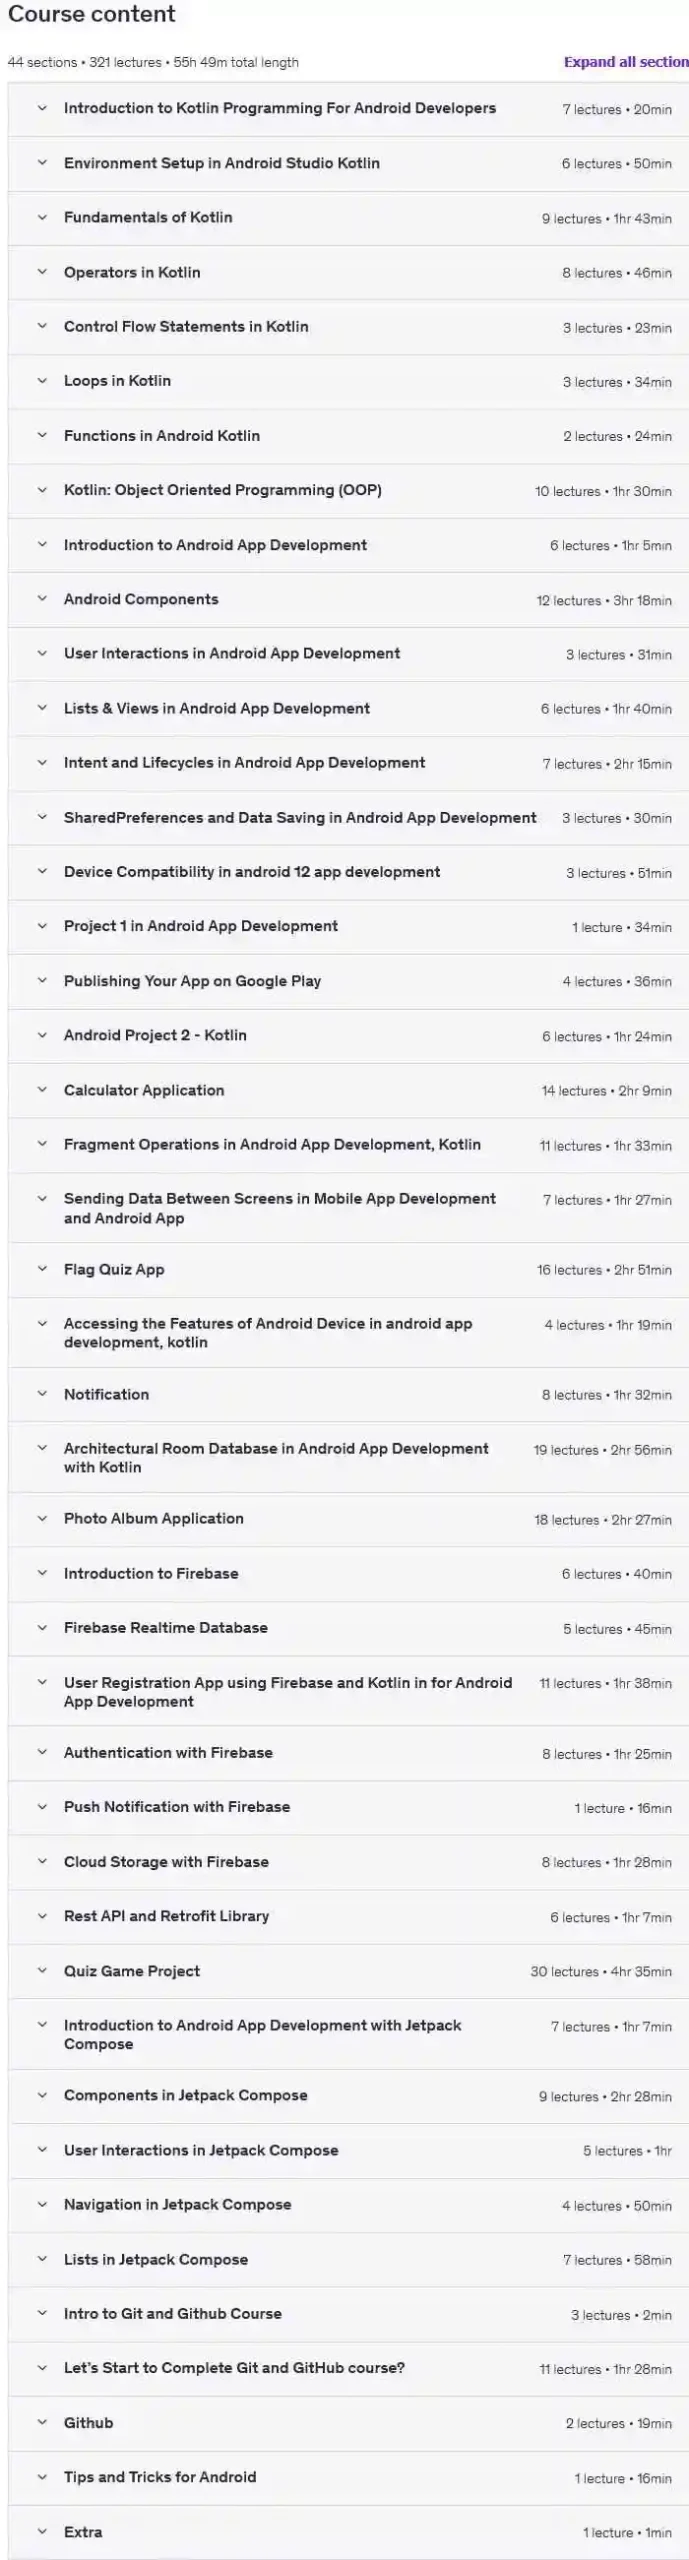Click Notification section chevron icon
689x2560 pixels.
tap(42, 1394)
